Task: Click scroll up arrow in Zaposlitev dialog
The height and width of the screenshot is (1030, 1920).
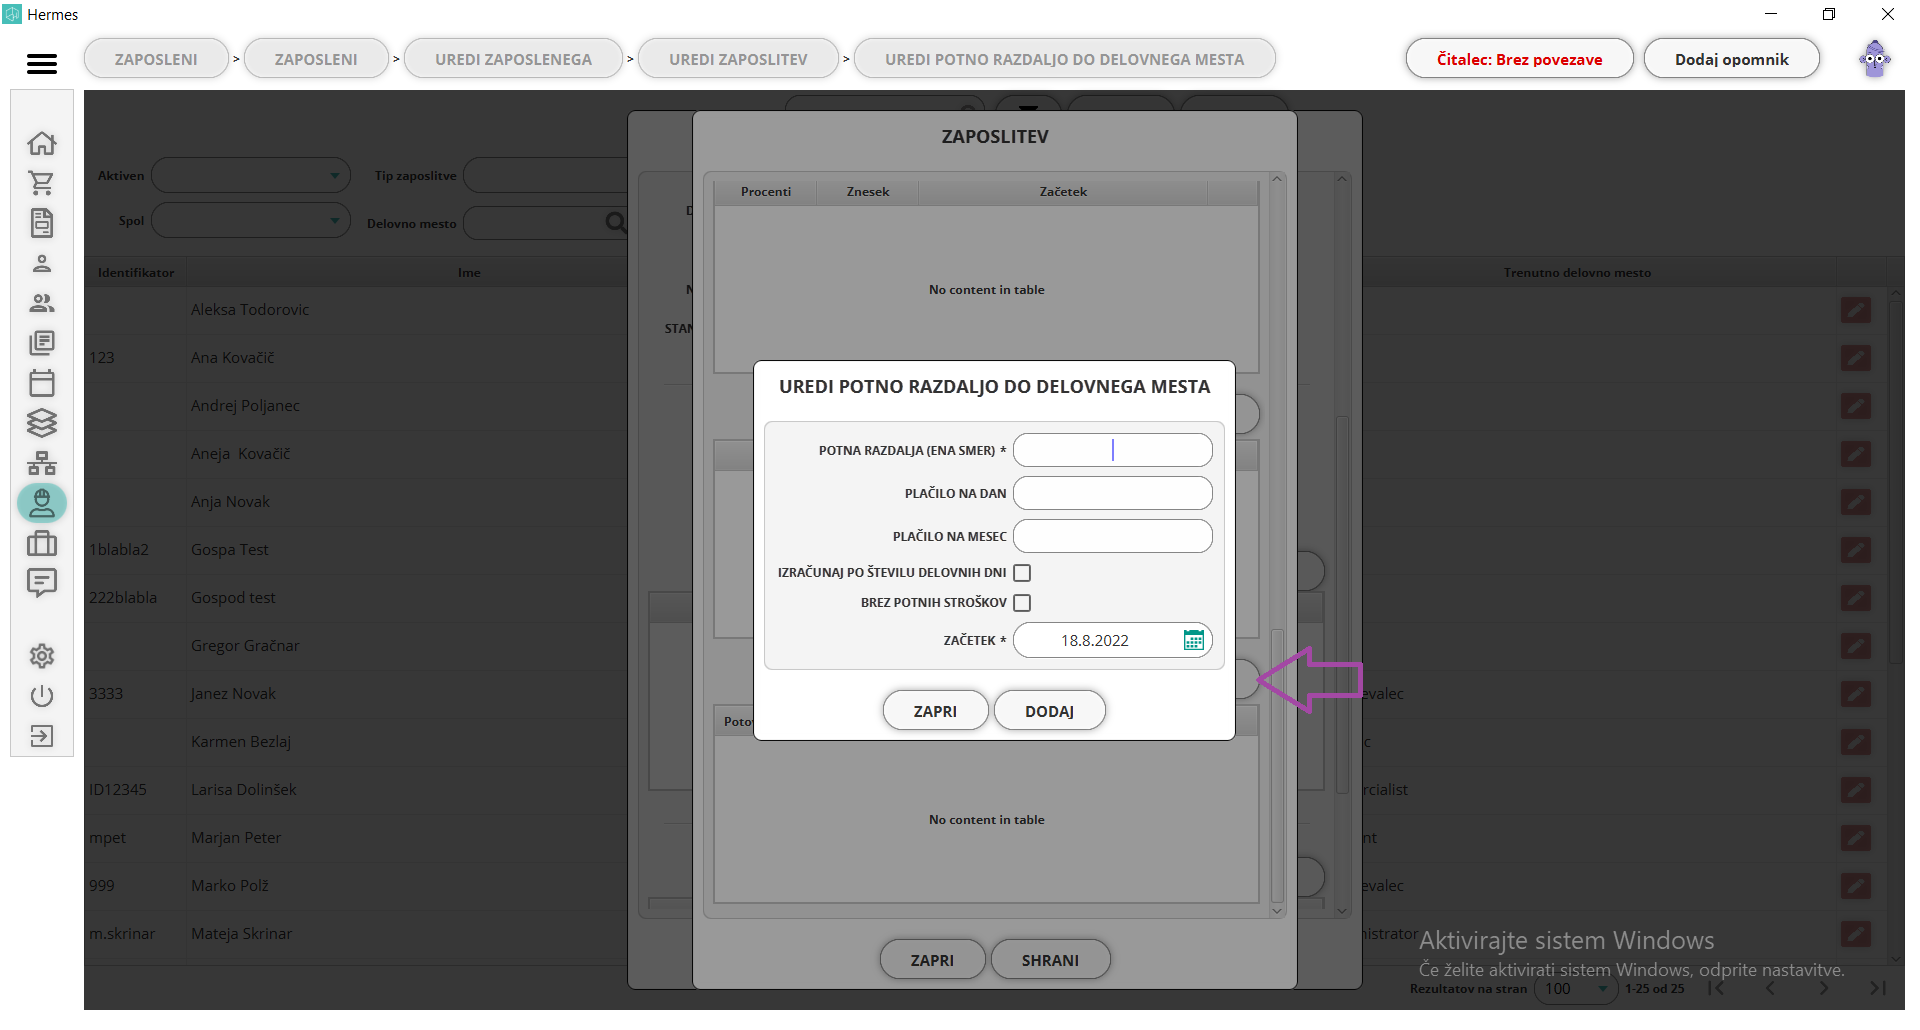Action: [x=1277, y=179]
